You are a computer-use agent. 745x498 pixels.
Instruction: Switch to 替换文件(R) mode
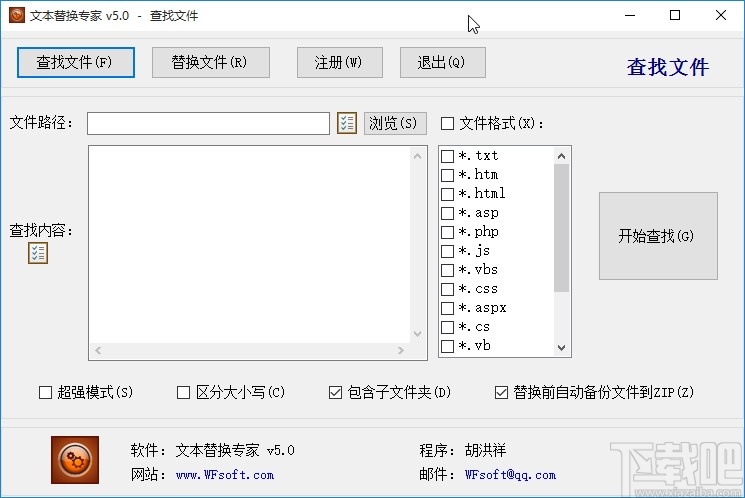coord(210,62)
